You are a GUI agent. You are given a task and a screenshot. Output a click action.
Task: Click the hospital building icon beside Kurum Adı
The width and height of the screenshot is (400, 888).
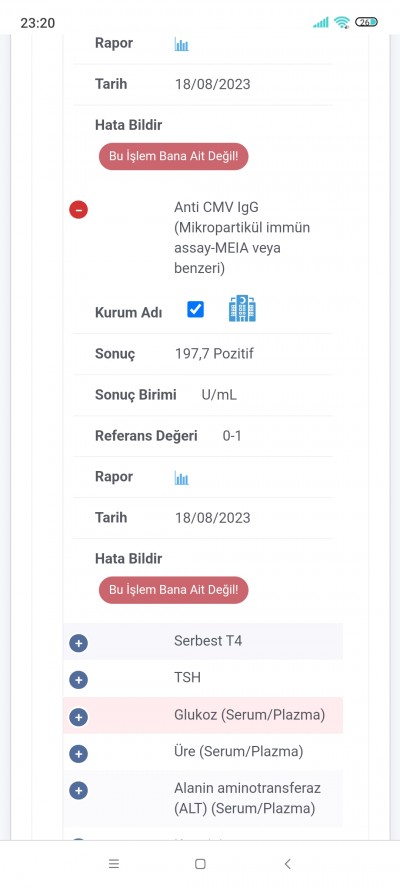coord(242,309)
